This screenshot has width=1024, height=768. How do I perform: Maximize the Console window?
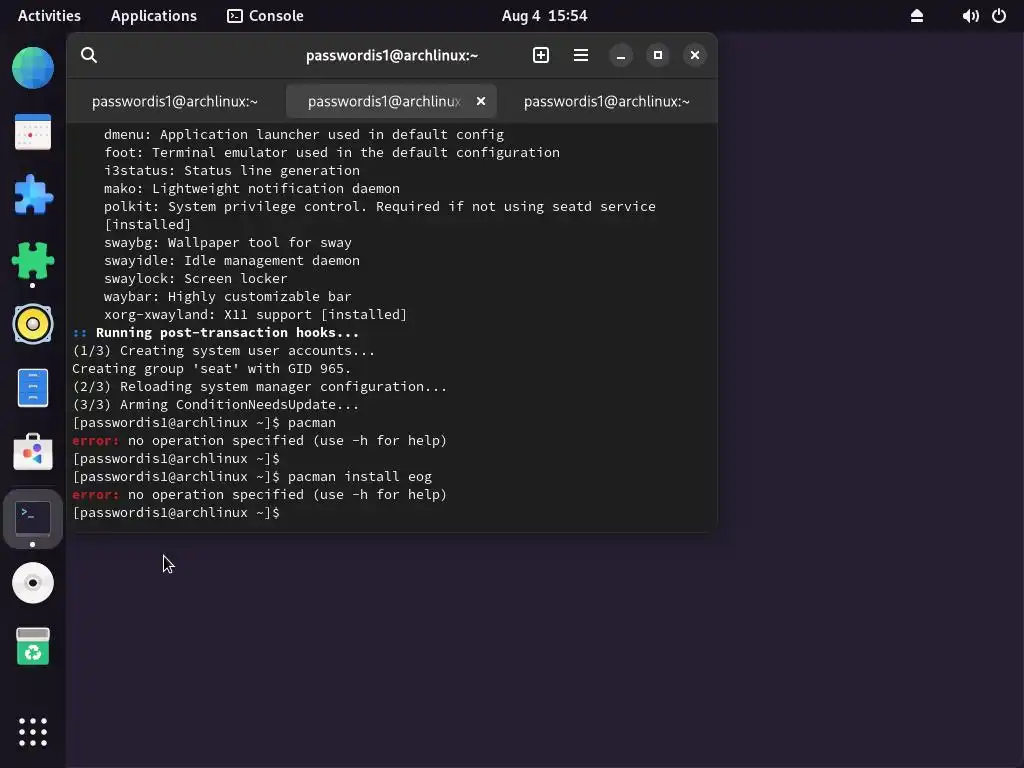tap(658, 56)
